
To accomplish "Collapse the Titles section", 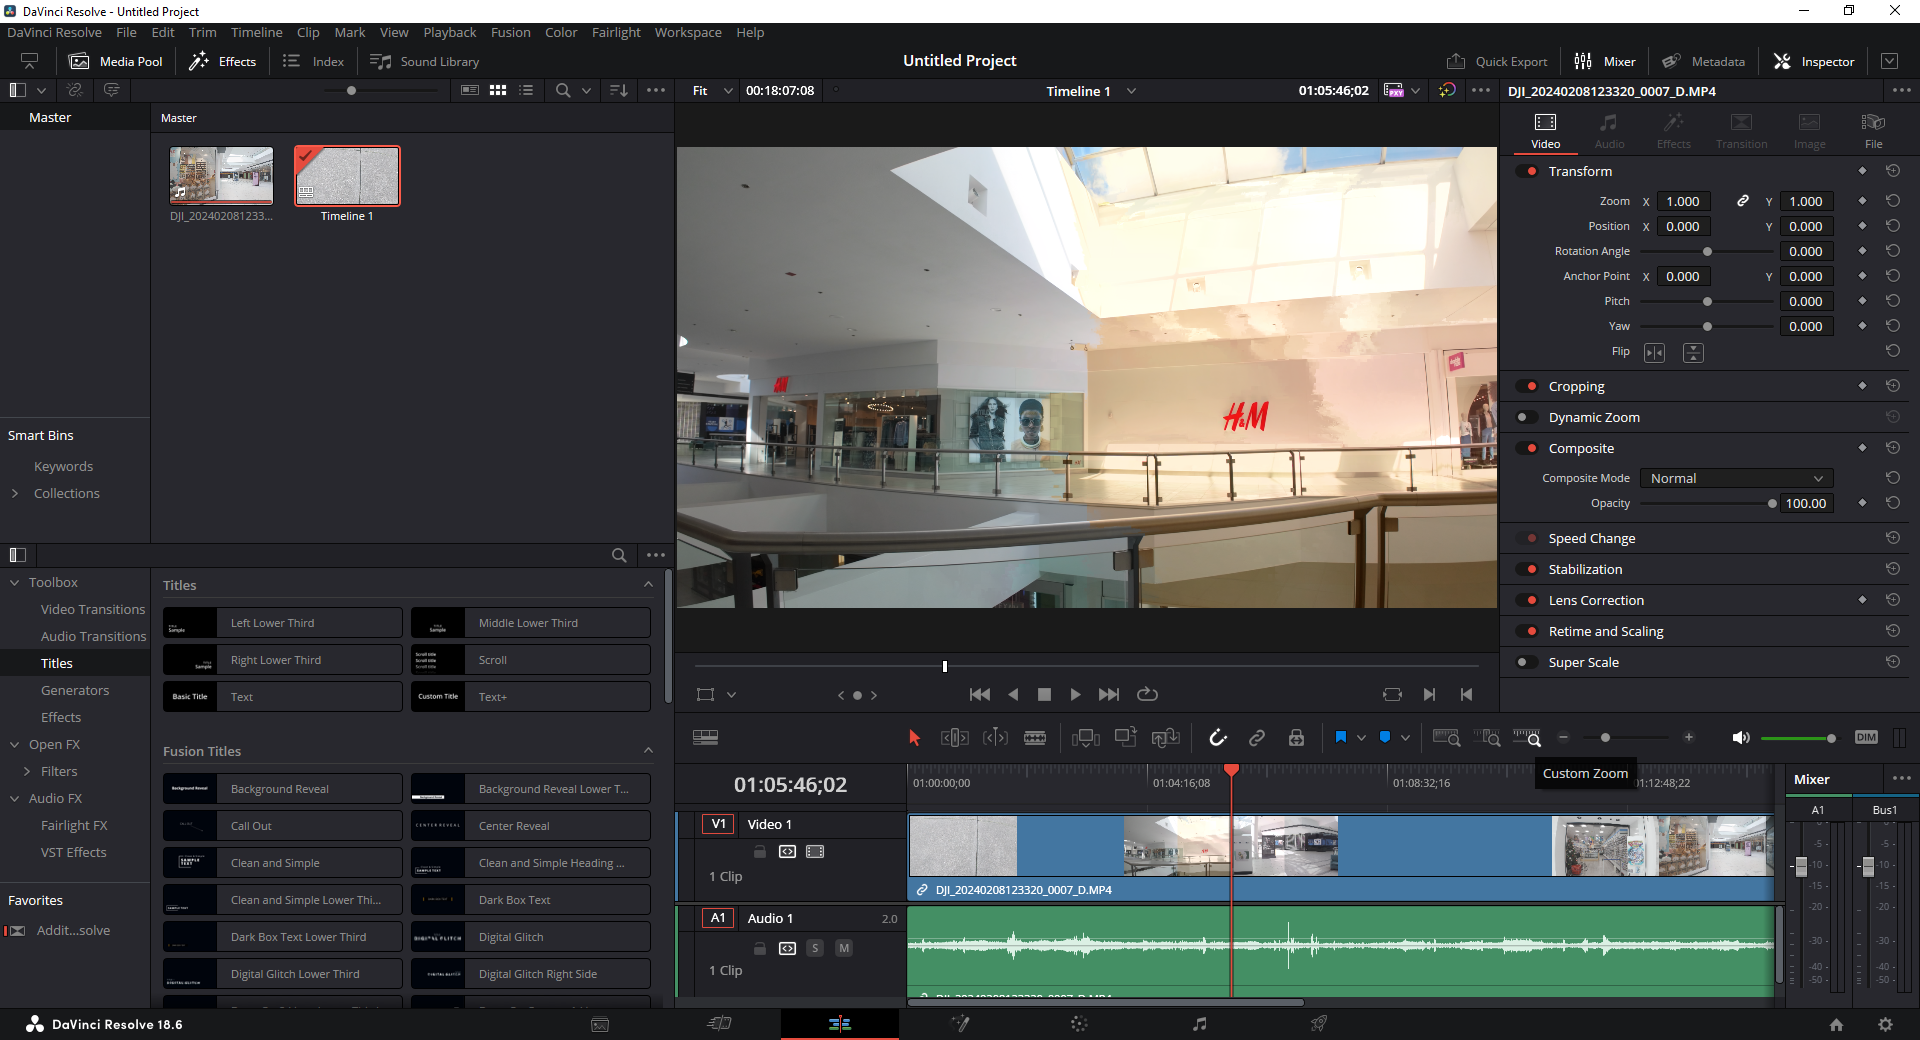I will coord(648,584).
